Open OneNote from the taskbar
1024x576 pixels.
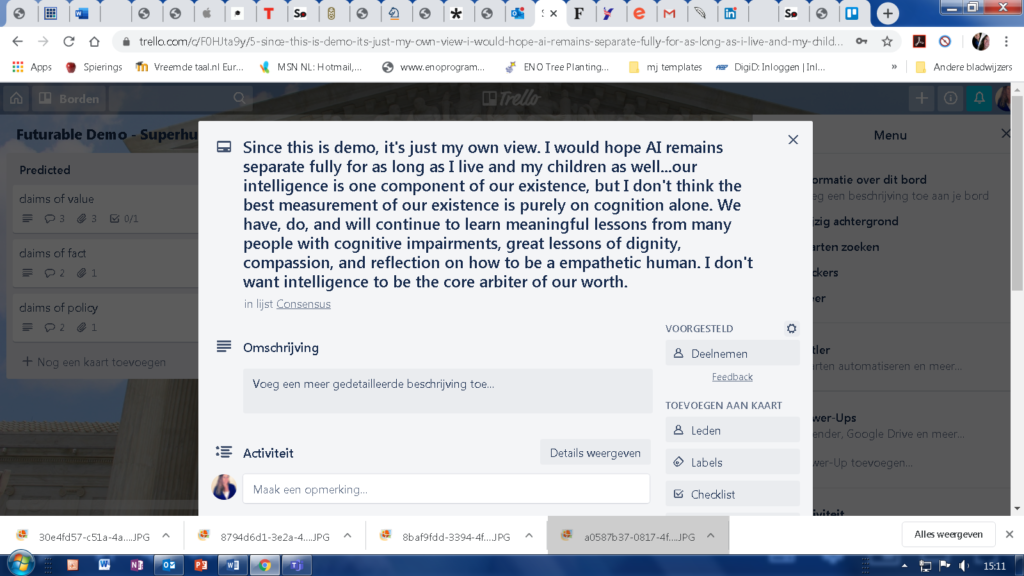click(136, 565)
